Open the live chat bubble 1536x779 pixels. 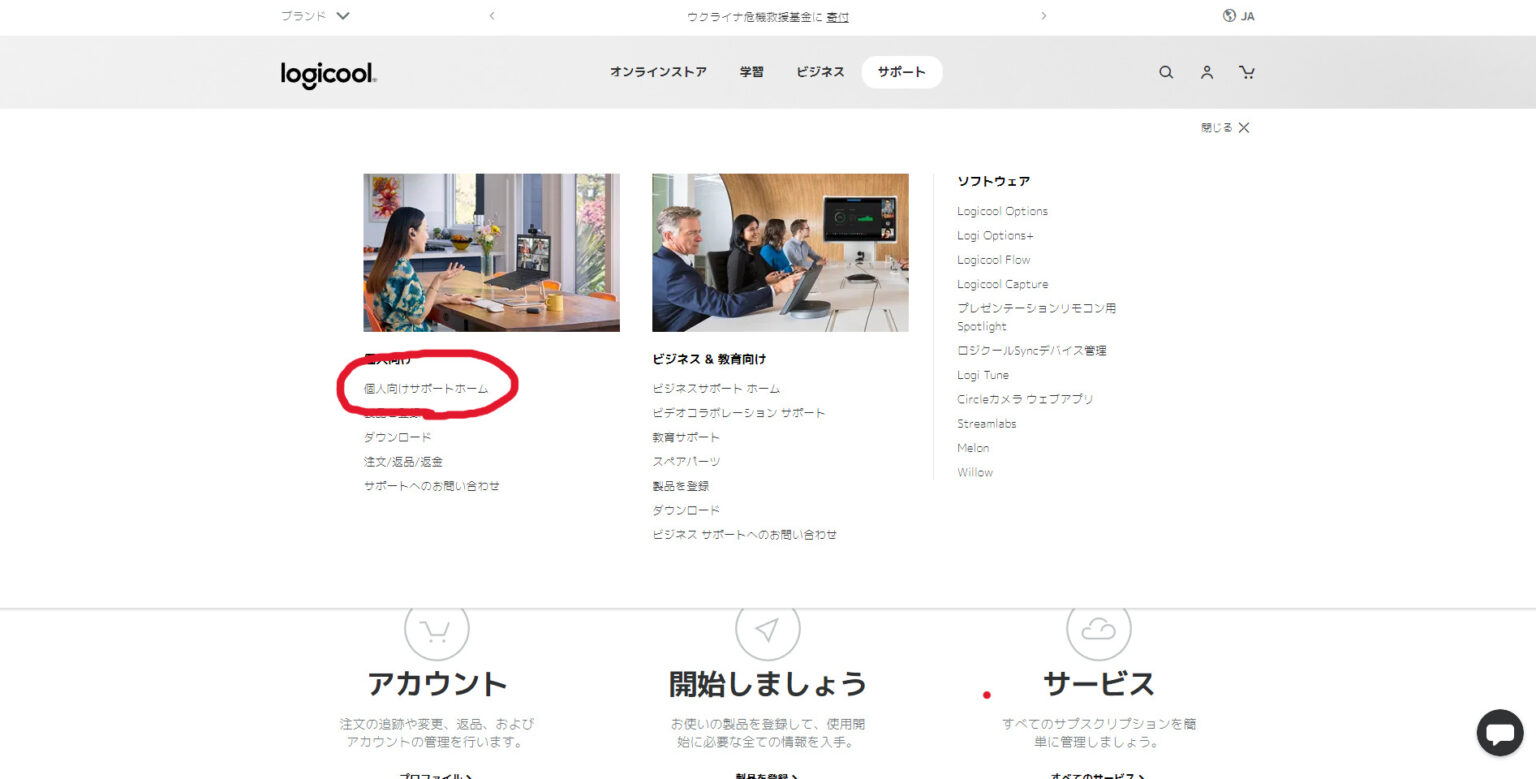pyautogui.click(x=1499, y=732)
